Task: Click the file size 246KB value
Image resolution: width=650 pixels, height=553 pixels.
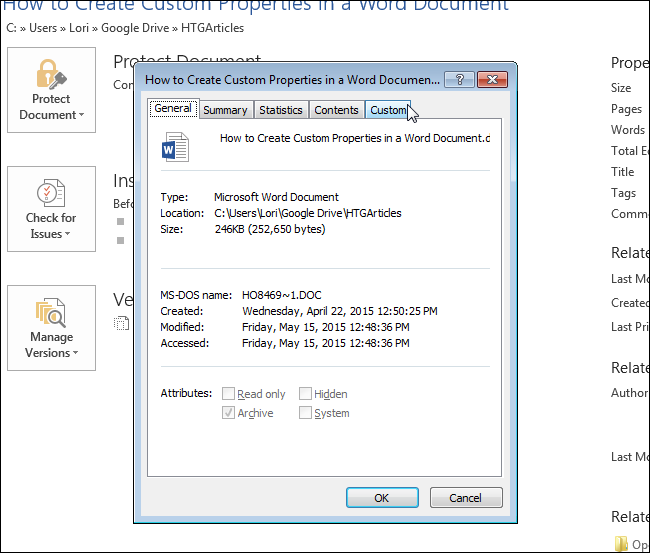Action: pyautogui.click(x=270, y=229)
